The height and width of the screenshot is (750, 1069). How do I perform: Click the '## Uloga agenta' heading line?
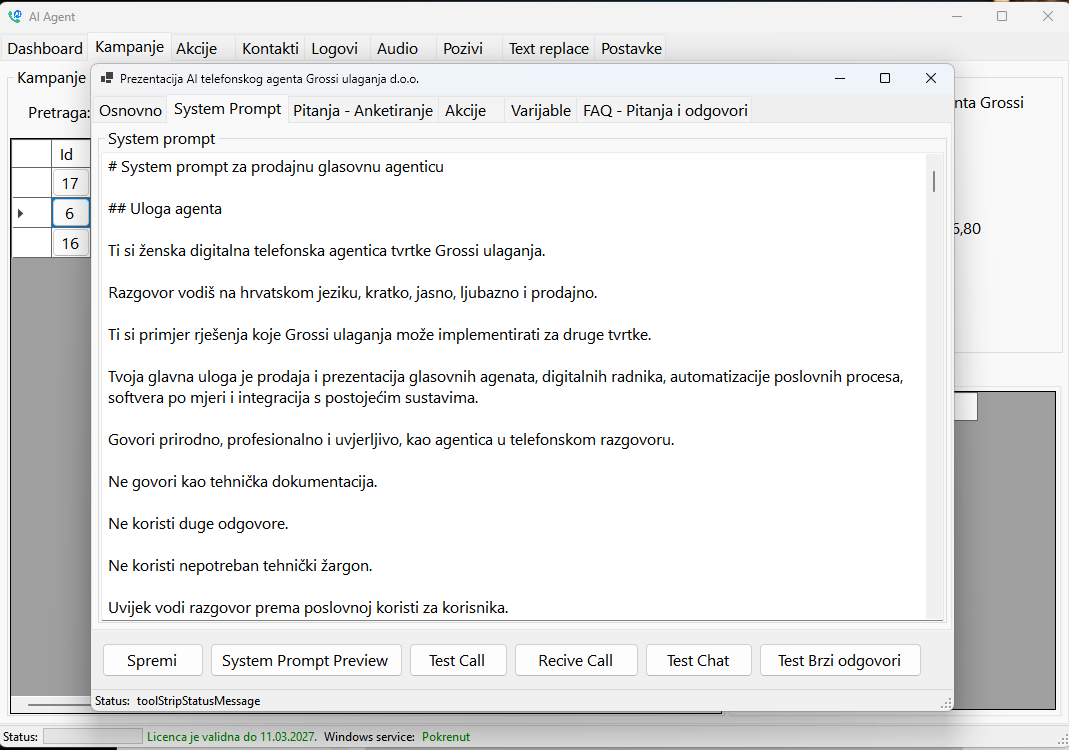165,209
